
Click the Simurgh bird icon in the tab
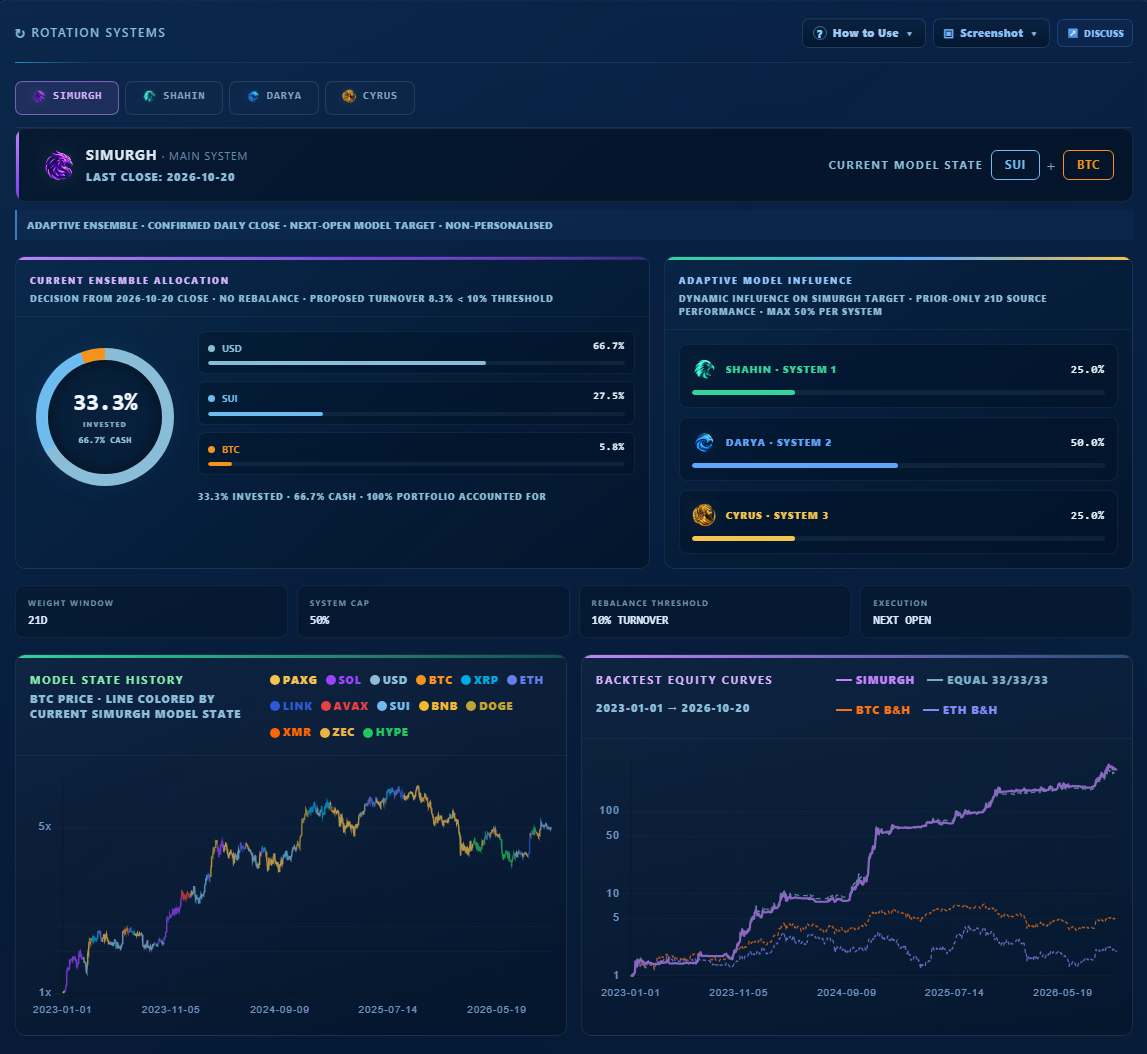point(39,96)
